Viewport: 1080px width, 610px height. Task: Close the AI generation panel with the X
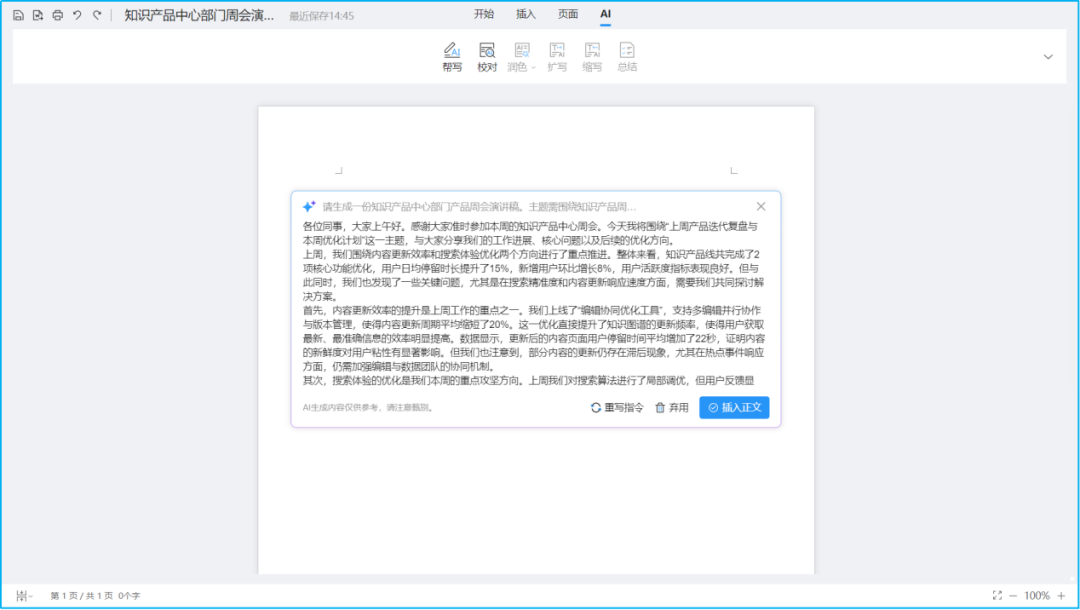click(x=760, y=206)
